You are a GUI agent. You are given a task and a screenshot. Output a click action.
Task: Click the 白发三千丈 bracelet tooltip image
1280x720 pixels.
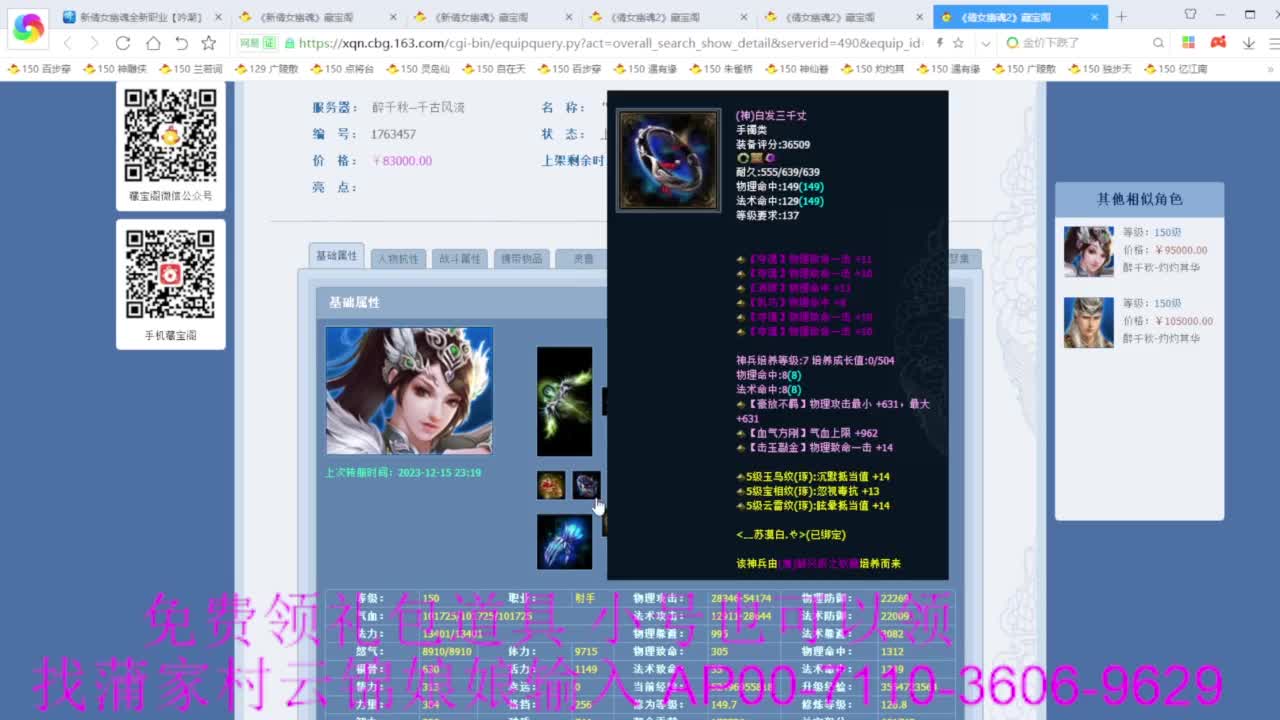[668, 160]
